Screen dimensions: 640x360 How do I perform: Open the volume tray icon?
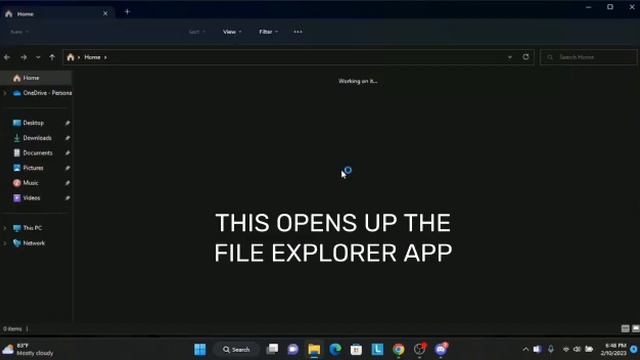[577, 349]
